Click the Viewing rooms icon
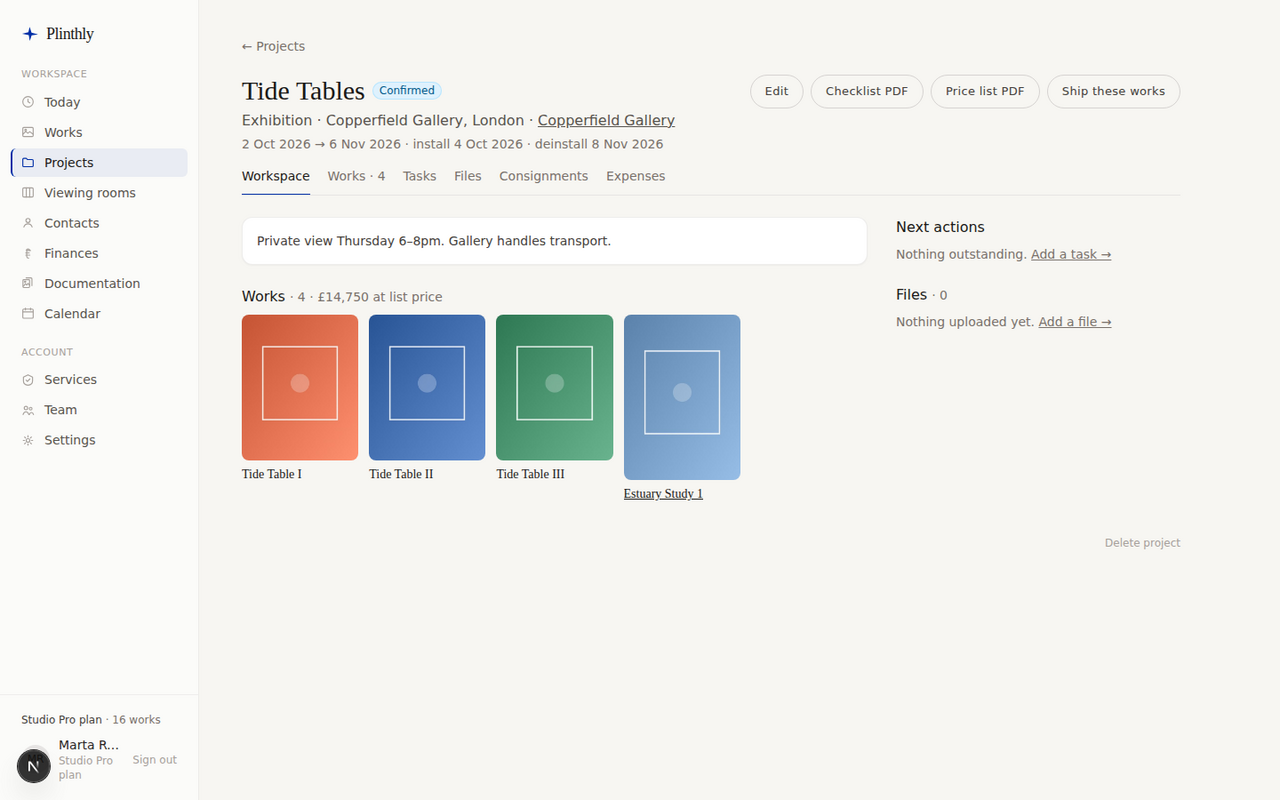 coord(28,193)
